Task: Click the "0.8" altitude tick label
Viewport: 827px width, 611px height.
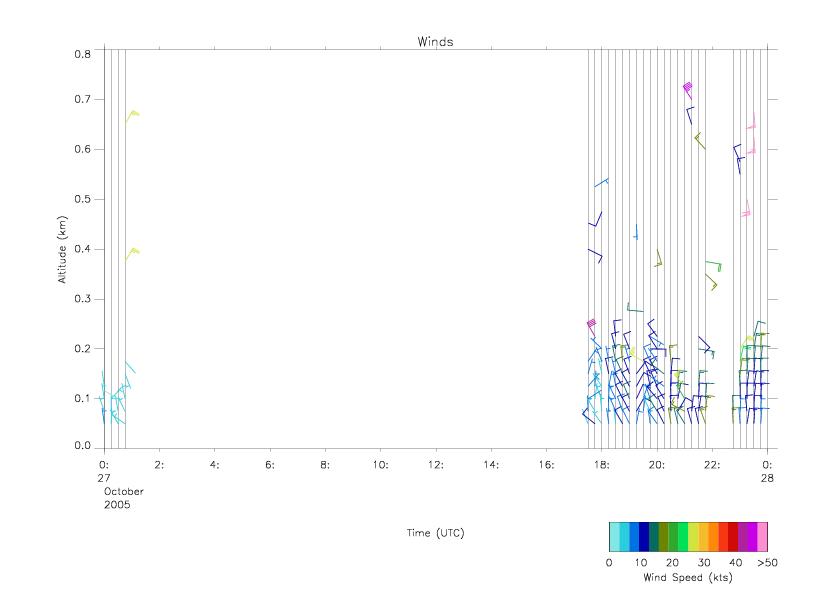Action: [x=82, y=54]
